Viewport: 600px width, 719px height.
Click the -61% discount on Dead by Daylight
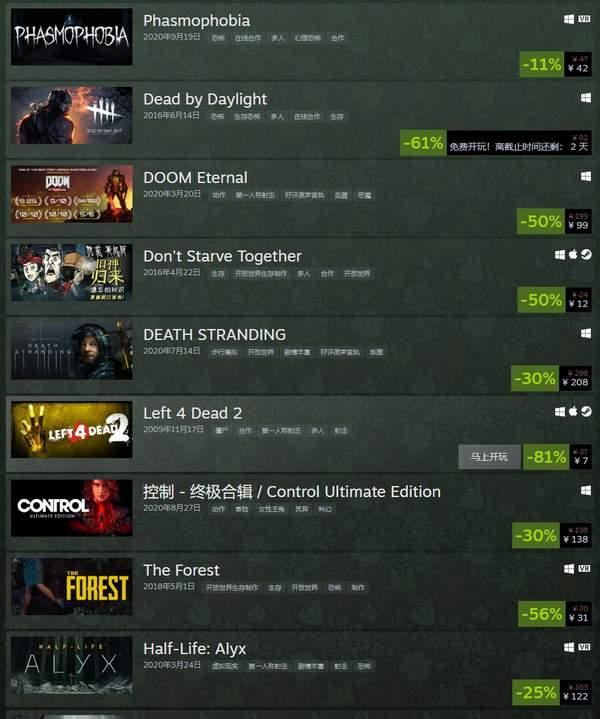point(423,143)
